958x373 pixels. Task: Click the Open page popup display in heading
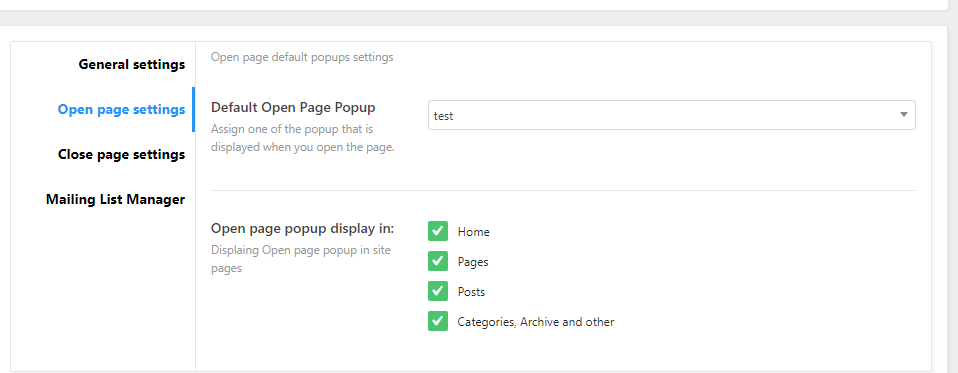(x=302, y=229)
